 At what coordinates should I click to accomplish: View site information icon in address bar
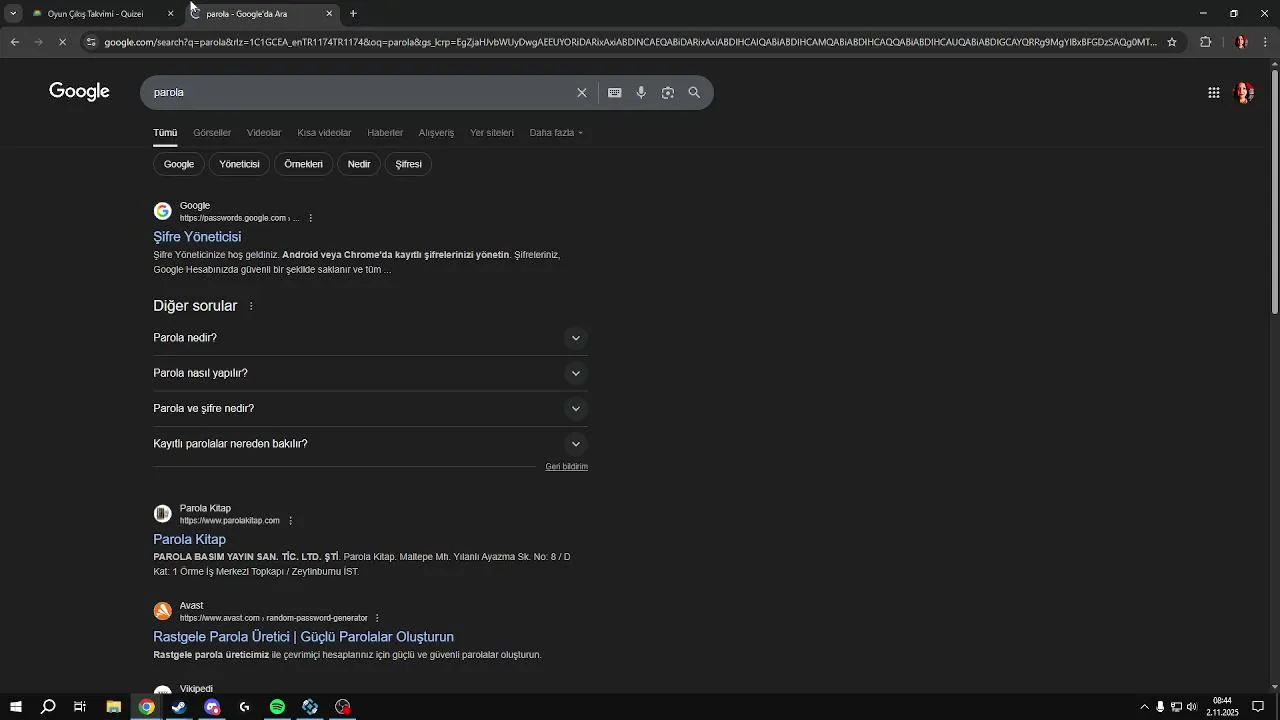(x=91, y=42)
